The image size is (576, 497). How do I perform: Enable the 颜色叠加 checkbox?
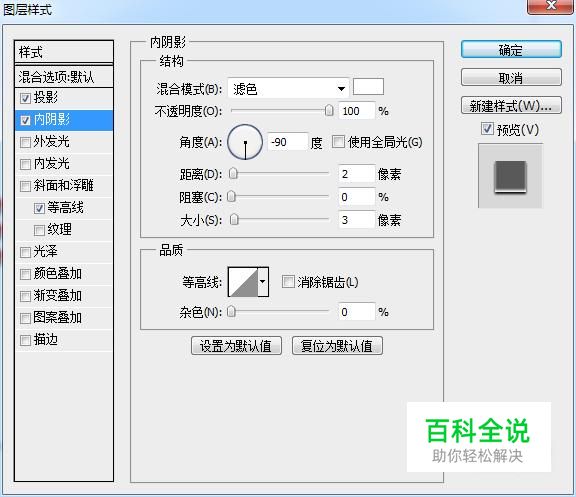click(25, 274)
